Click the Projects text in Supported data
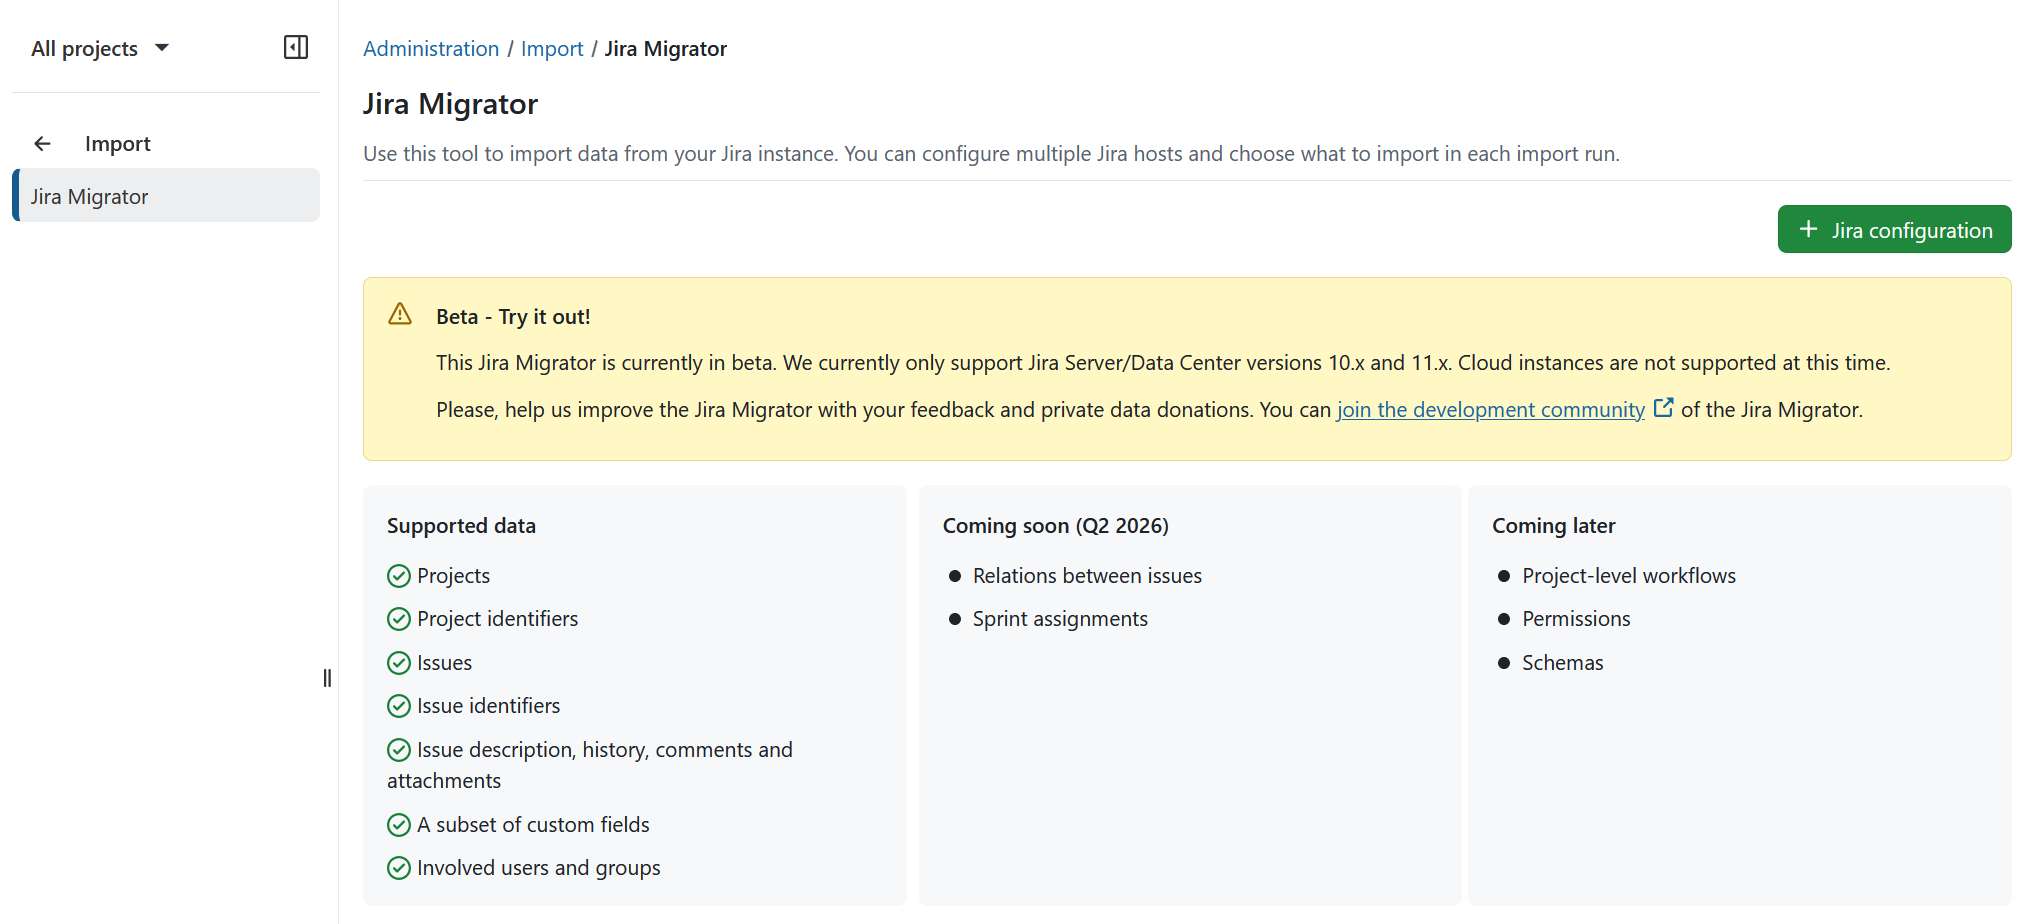The height and width of the screenshot is (924, 2031). (453, 576)
